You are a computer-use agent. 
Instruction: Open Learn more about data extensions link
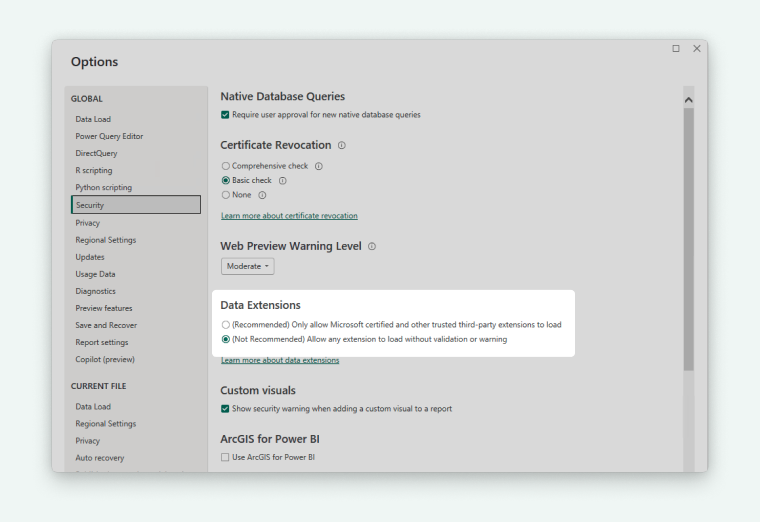click(x=280, y=360)
